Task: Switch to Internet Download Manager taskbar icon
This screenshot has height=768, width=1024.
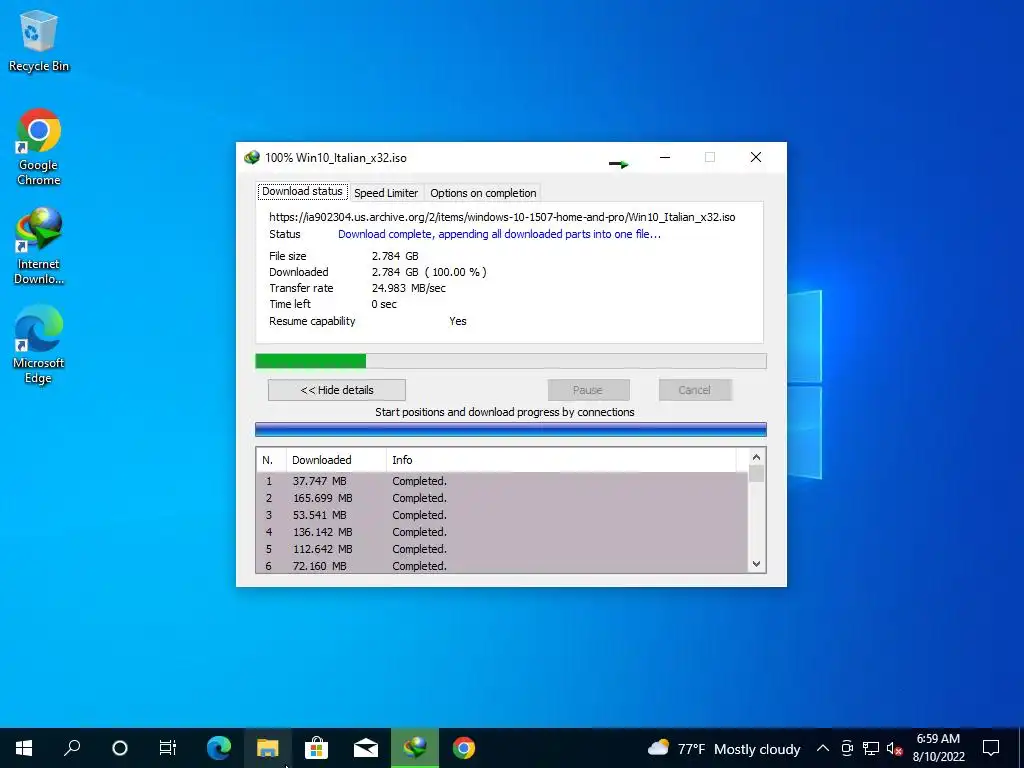Action: pos(415,748)
